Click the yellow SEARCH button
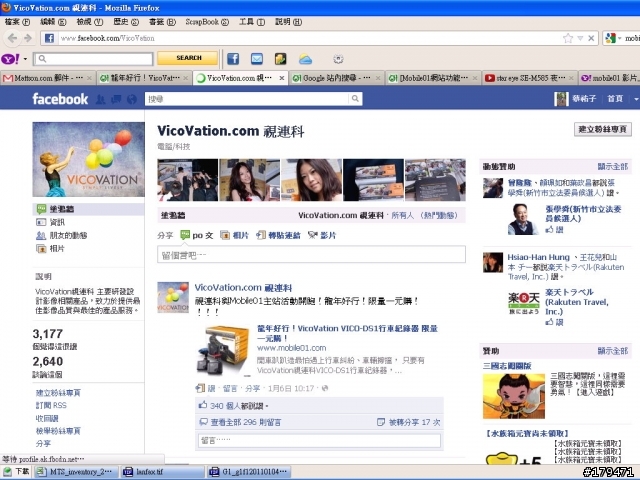640x480 pixels. point(188,58)
